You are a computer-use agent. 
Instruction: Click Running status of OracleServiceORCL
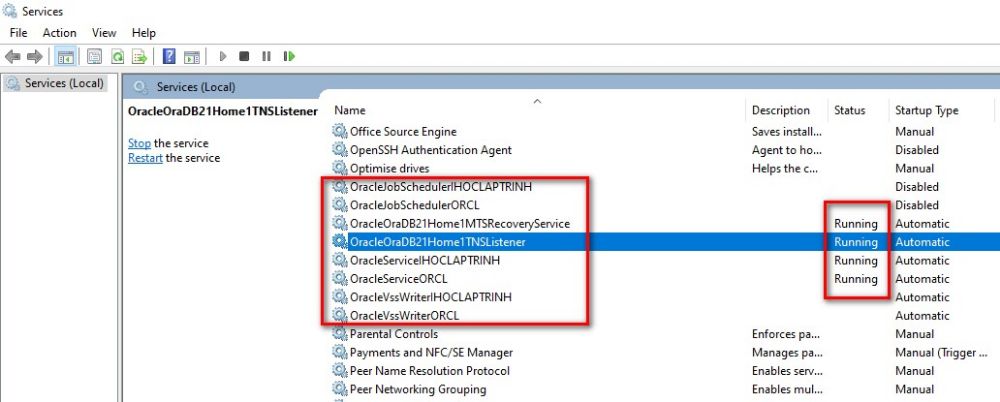(x=856, y=279)
